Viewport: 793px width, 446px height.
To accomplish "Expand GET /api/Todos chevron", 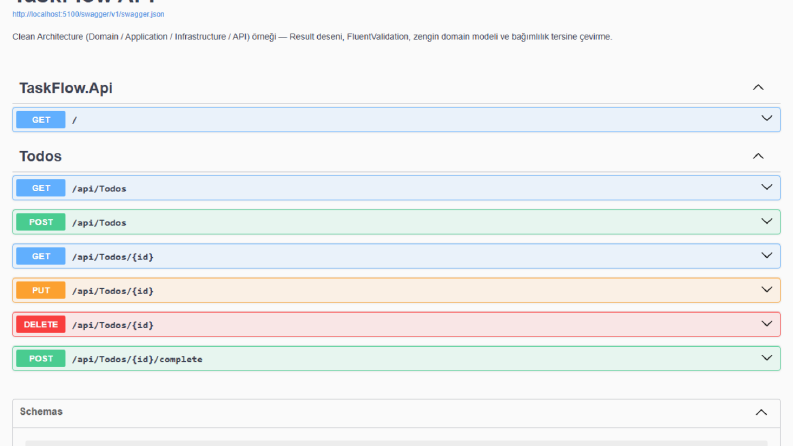I will (x=767, y=187).
